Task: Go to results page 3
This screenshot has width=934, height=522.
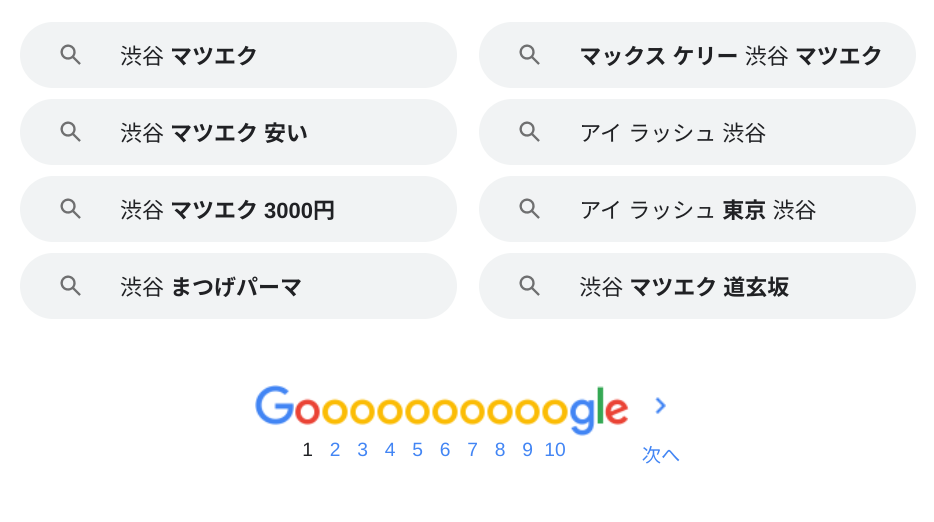Action: [x=362, y=450]
